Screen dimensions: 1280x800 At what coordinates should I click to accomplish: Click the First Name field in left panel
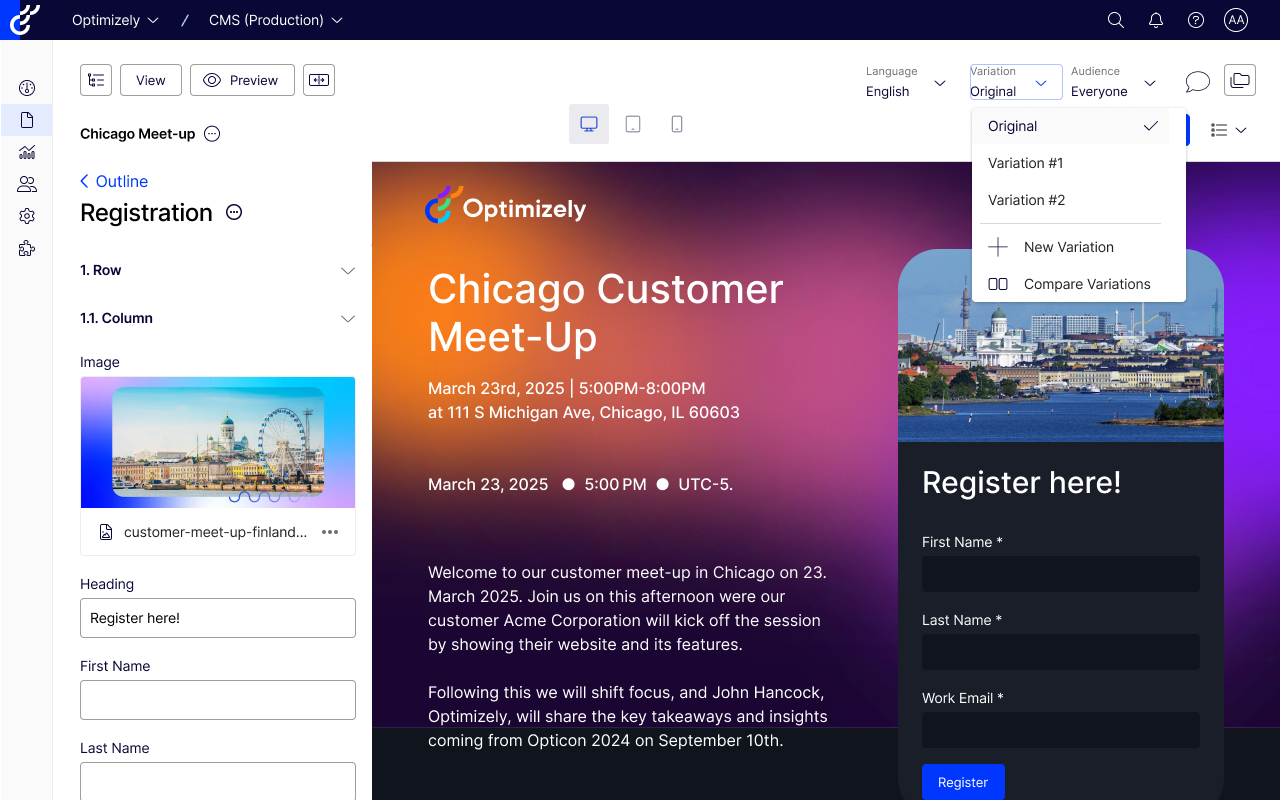[218, 700]
